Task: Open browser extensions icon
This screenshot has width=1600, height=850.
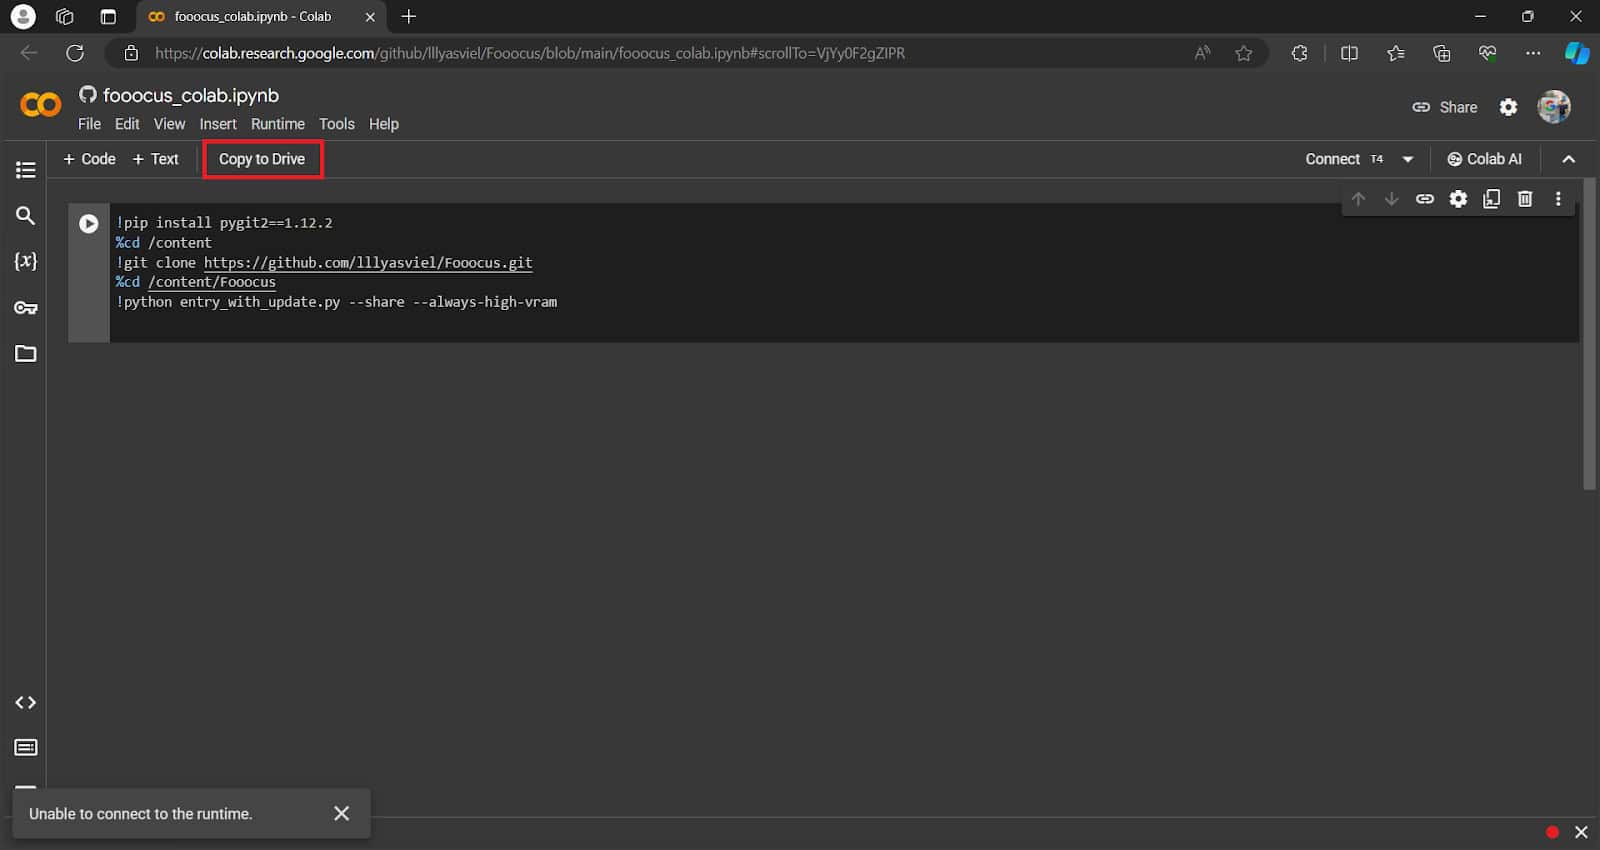Action: tap(1300, 53)
